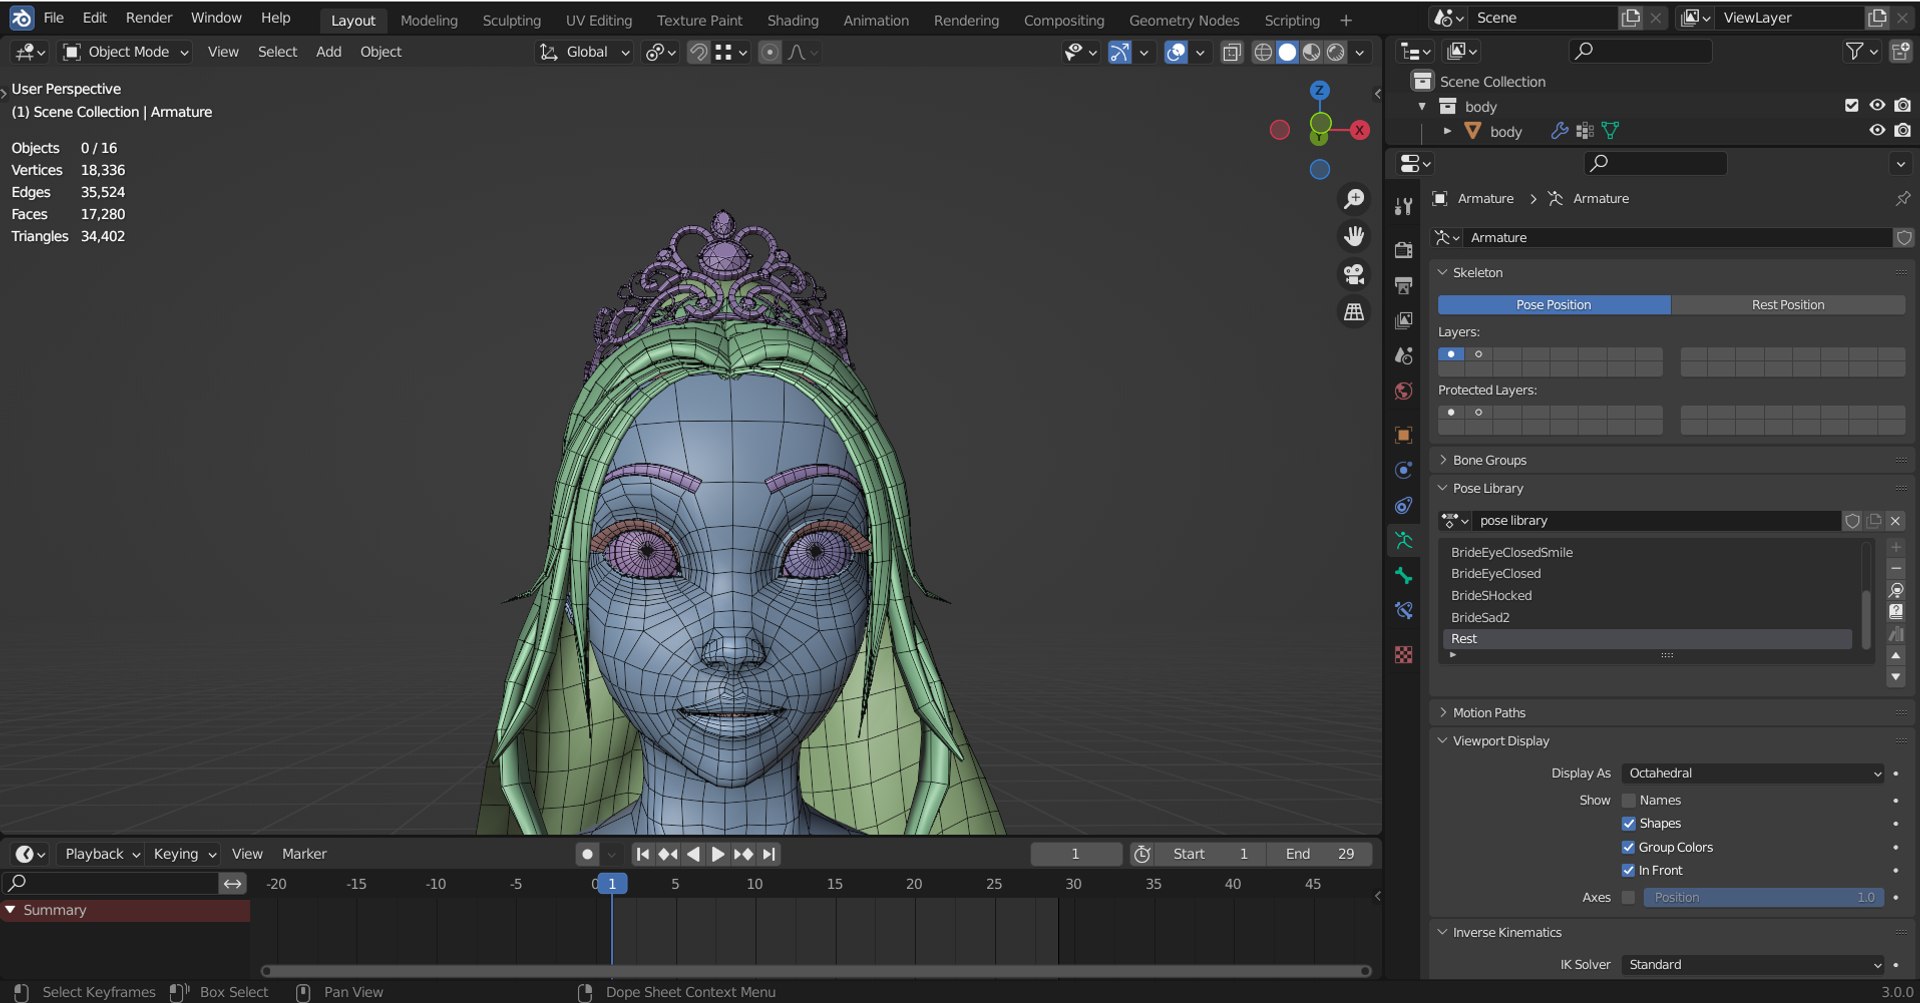Hide body mesh object in outliner
This screenshot has width=1920, height=1003.
pos(1877,131)
